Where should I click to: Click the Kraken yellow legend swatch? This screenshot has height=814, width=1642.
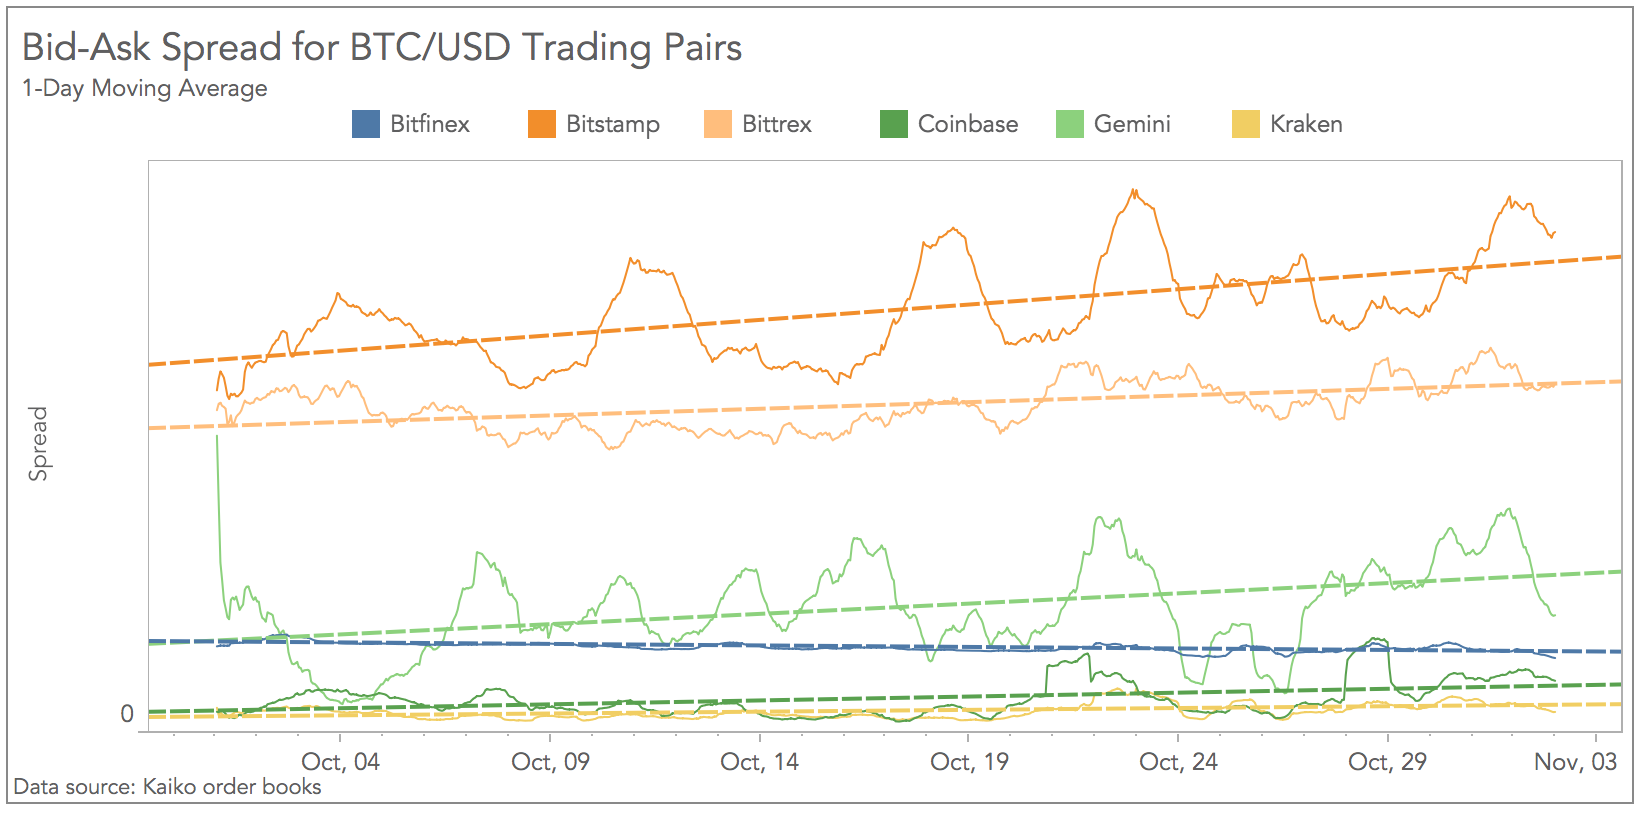pos(1246,124)
